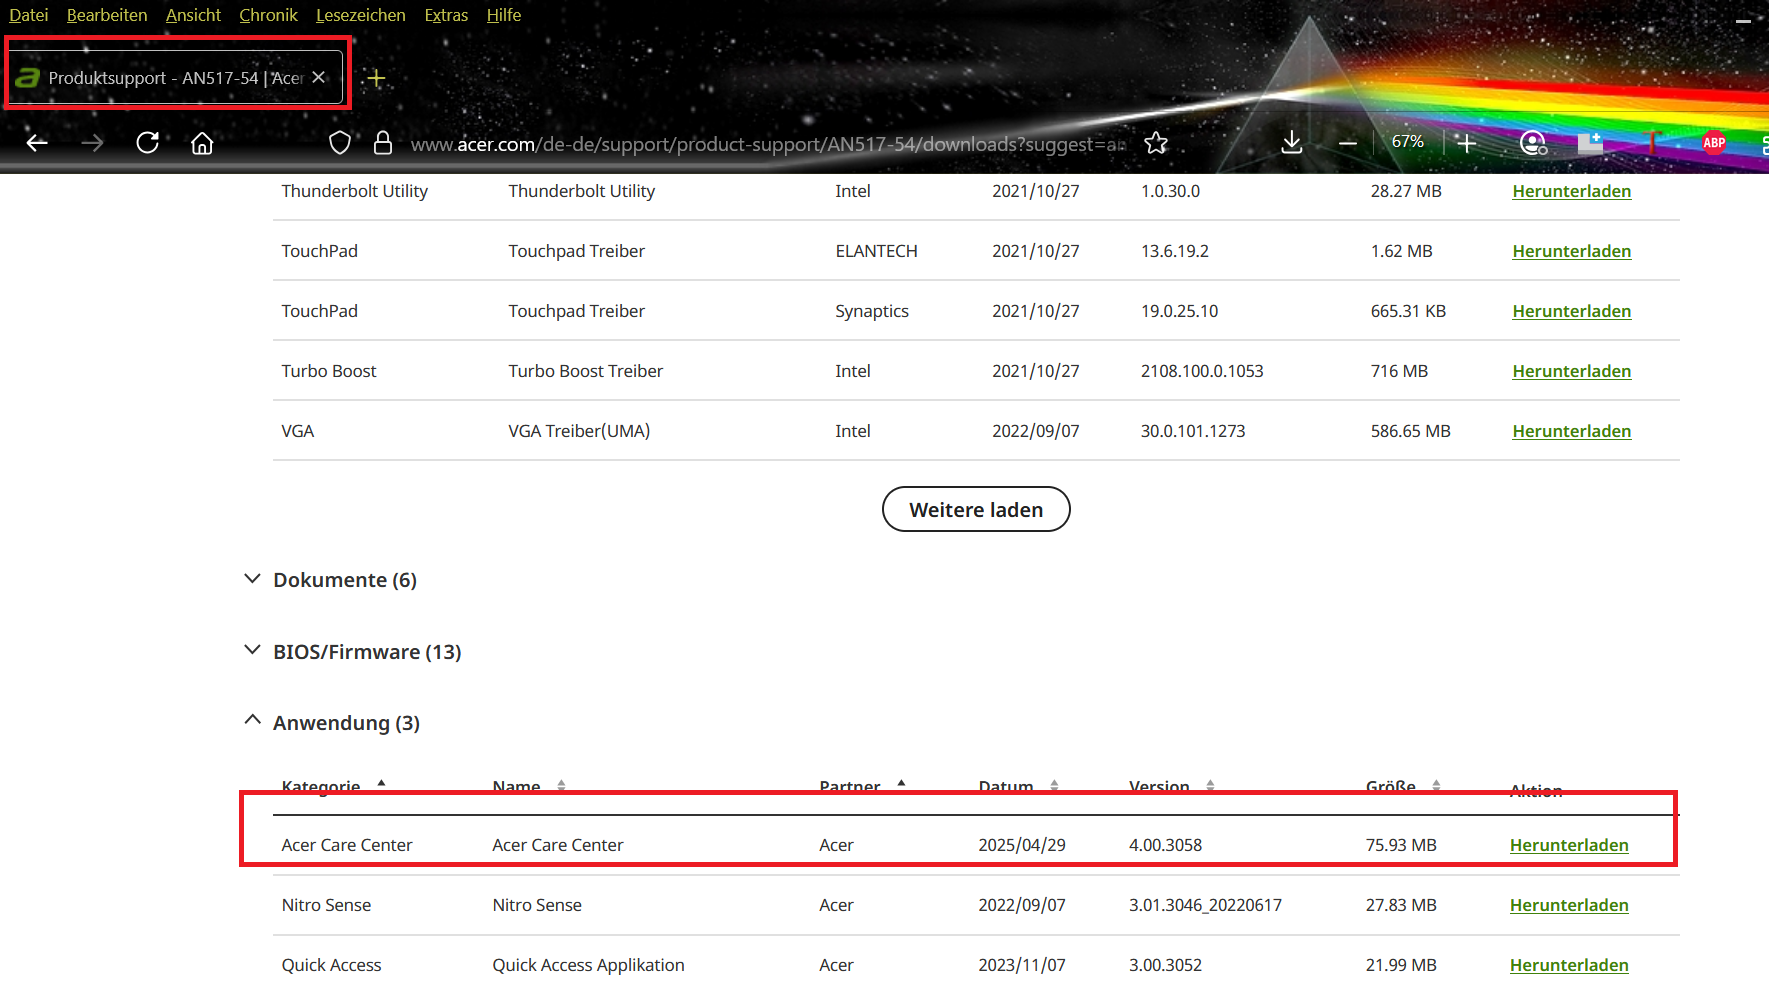This screenshot has height=985, width=1769.
Task: Download the Nitro Sense application
Action: pos(1569,905)
